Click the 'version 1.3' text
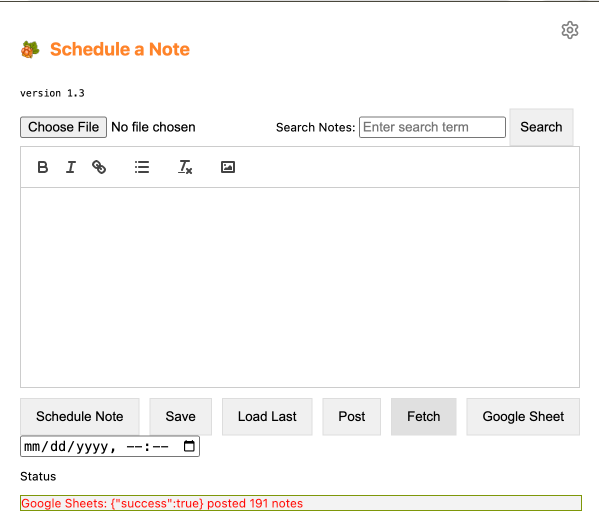The height and width of the screenshot is (522, 599). click(52, 93)
